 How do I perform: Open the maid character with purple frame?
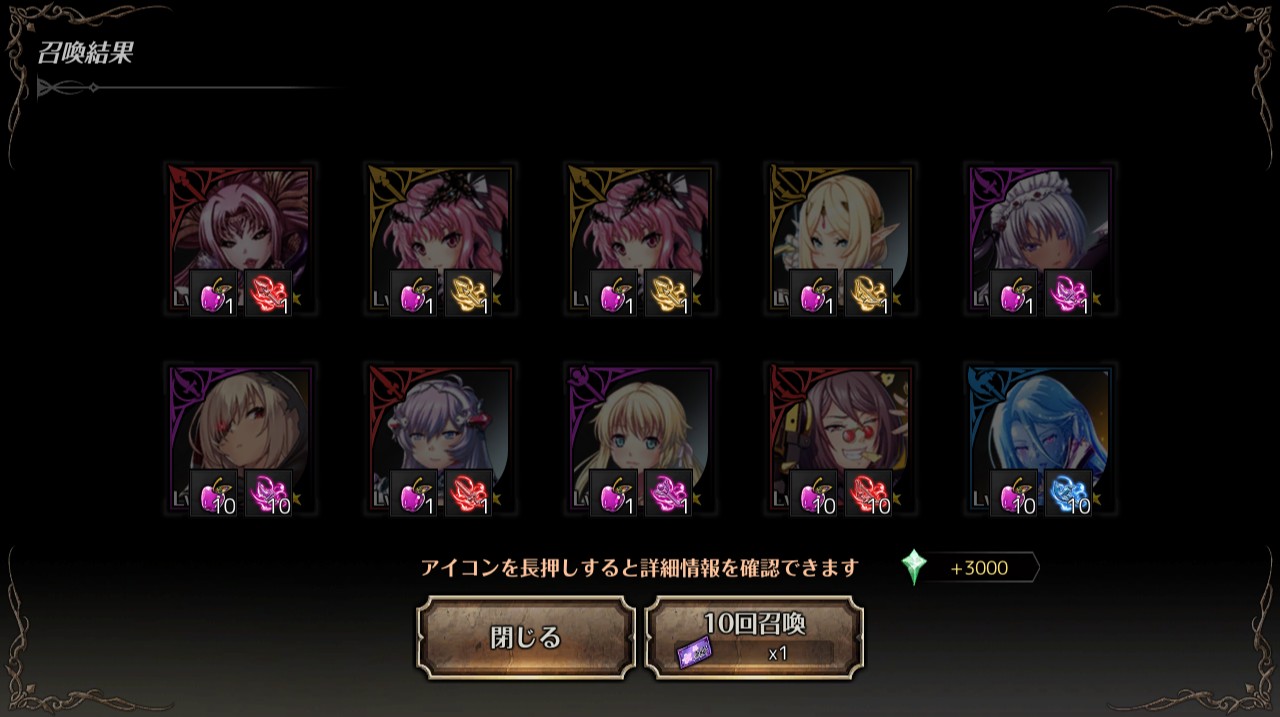point(1041,240)
